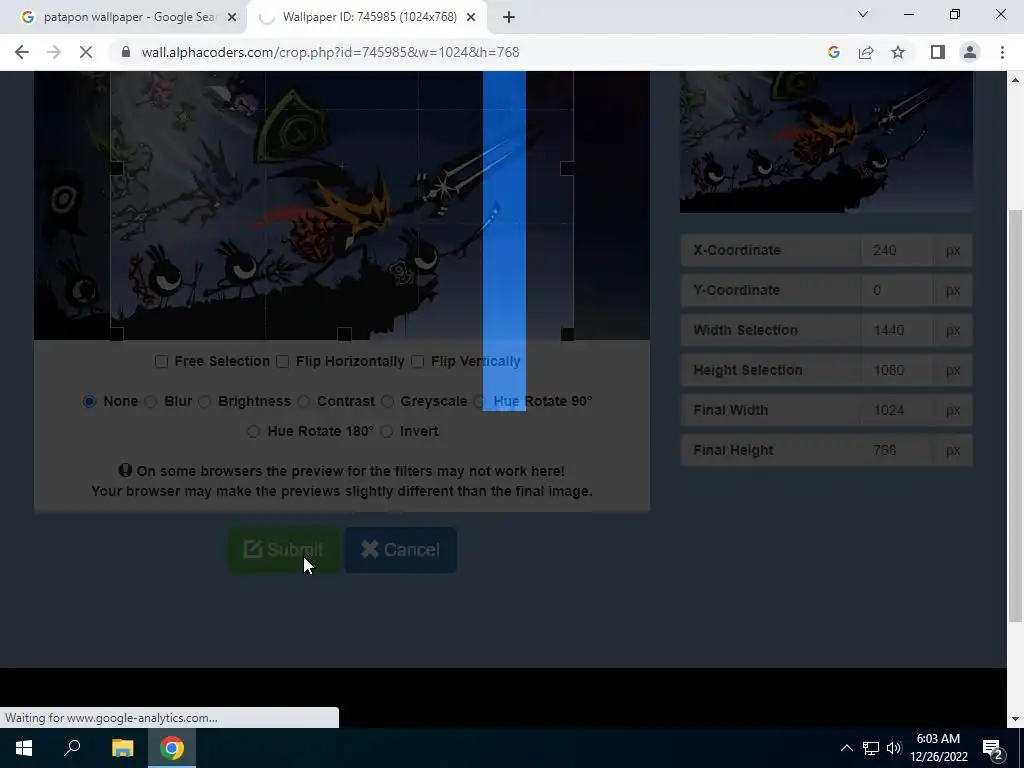This screenshot has height=768, width=1024.
Task: Show hidden system tray icons
Action: coord(846,748)
